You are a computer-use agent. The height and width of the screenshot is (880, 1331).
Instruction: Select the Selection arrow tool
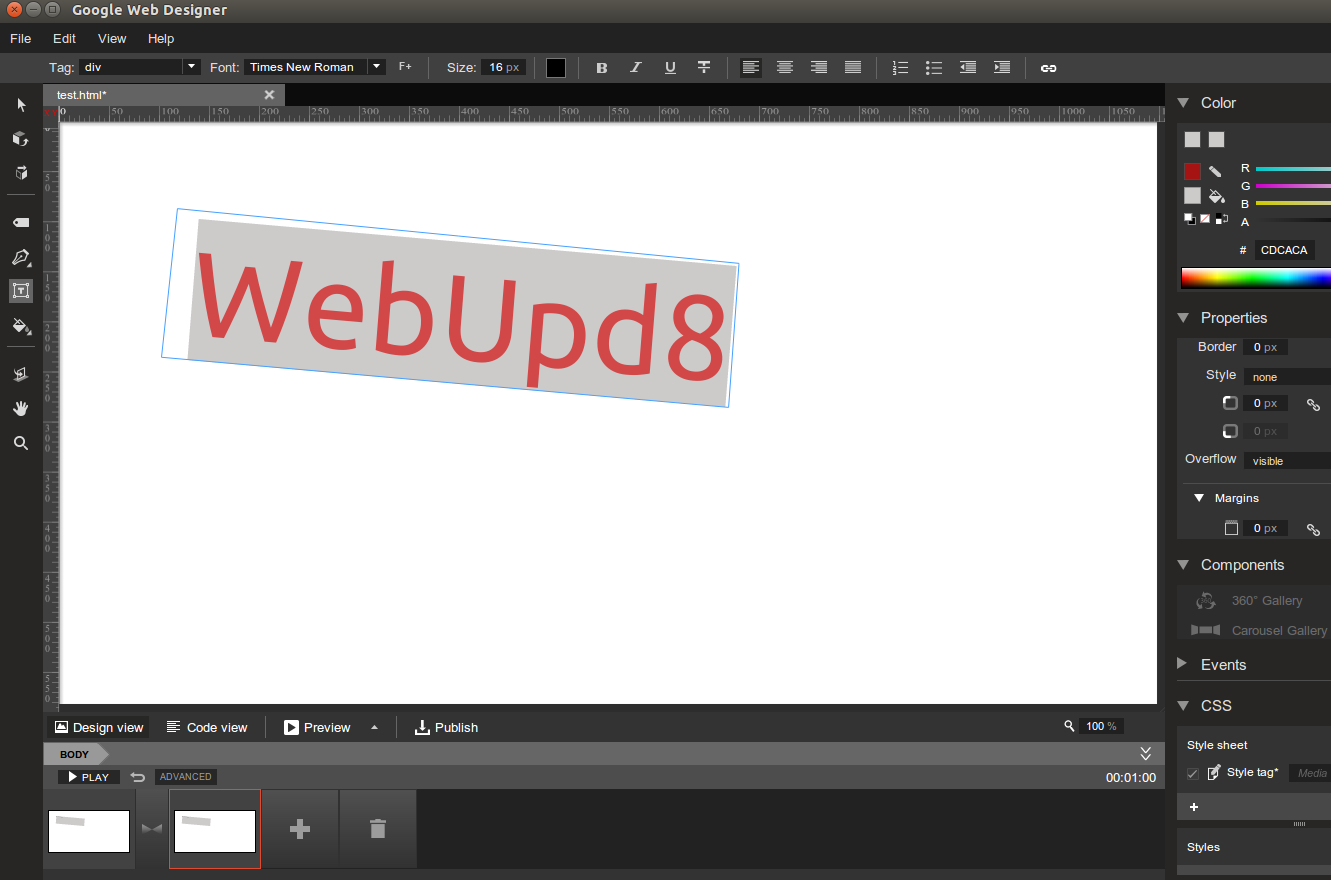[21, 105]
